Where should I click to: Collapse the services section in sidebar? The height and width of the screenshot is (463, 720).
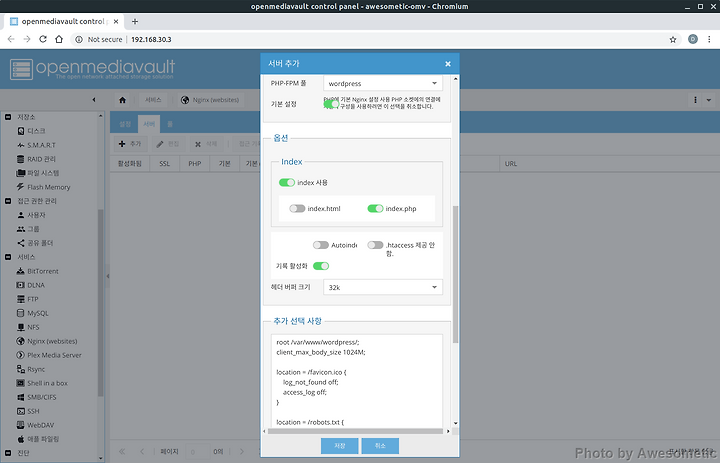click(x=8, y=257)
